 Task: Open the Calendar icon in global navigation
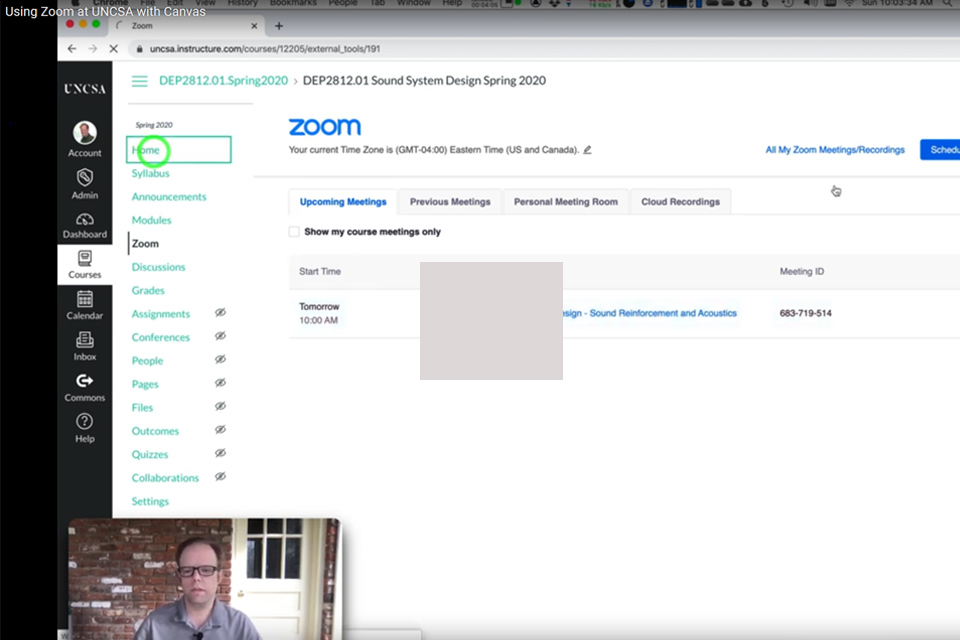point(85,299)
